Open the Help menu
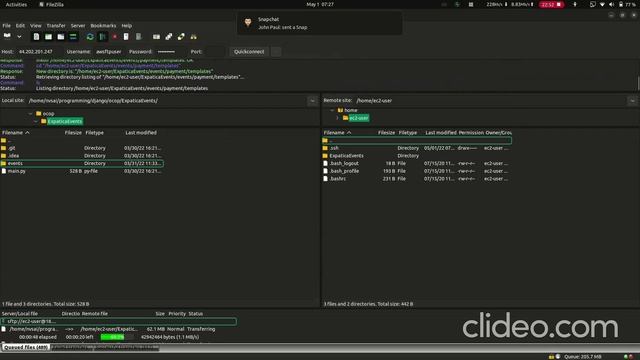 [127, 25]
